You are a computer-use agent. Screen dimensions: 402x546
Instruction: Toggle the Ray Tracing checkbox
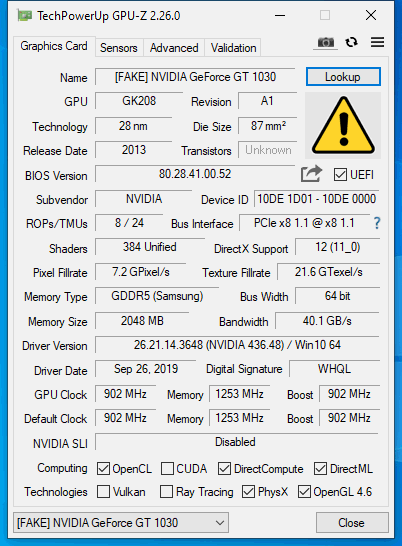coord(166,492)
